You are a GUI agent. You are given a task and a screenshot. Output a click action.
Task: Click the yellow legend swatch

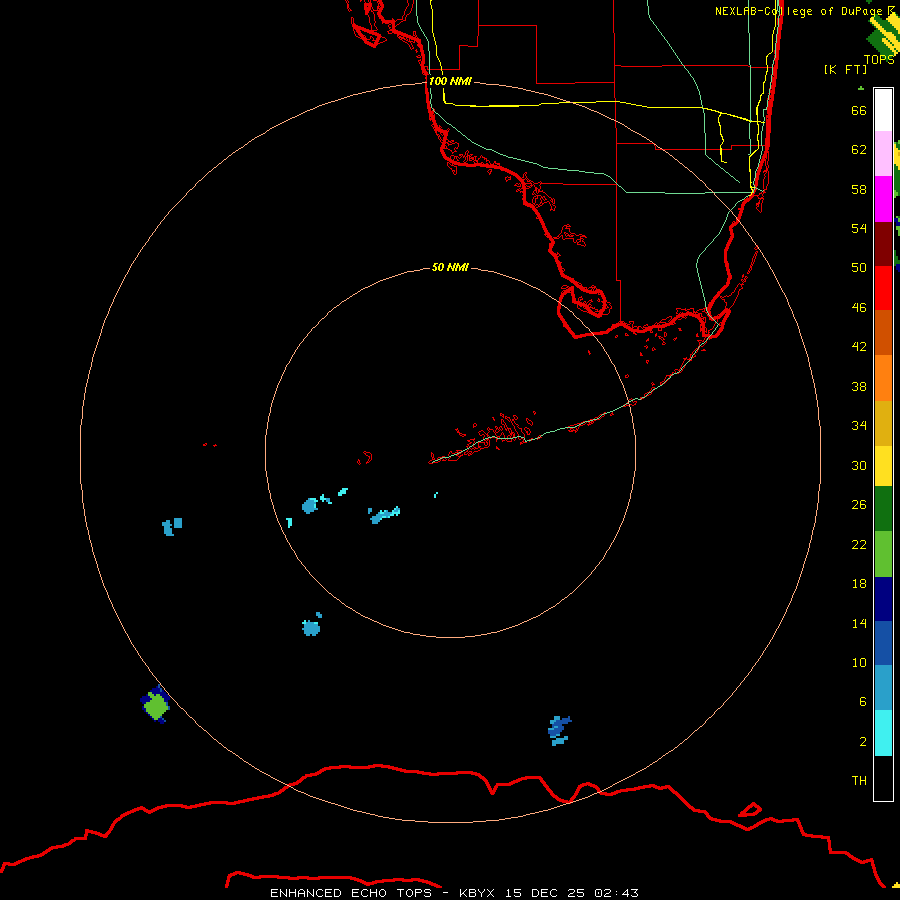(x=883, y=466)
